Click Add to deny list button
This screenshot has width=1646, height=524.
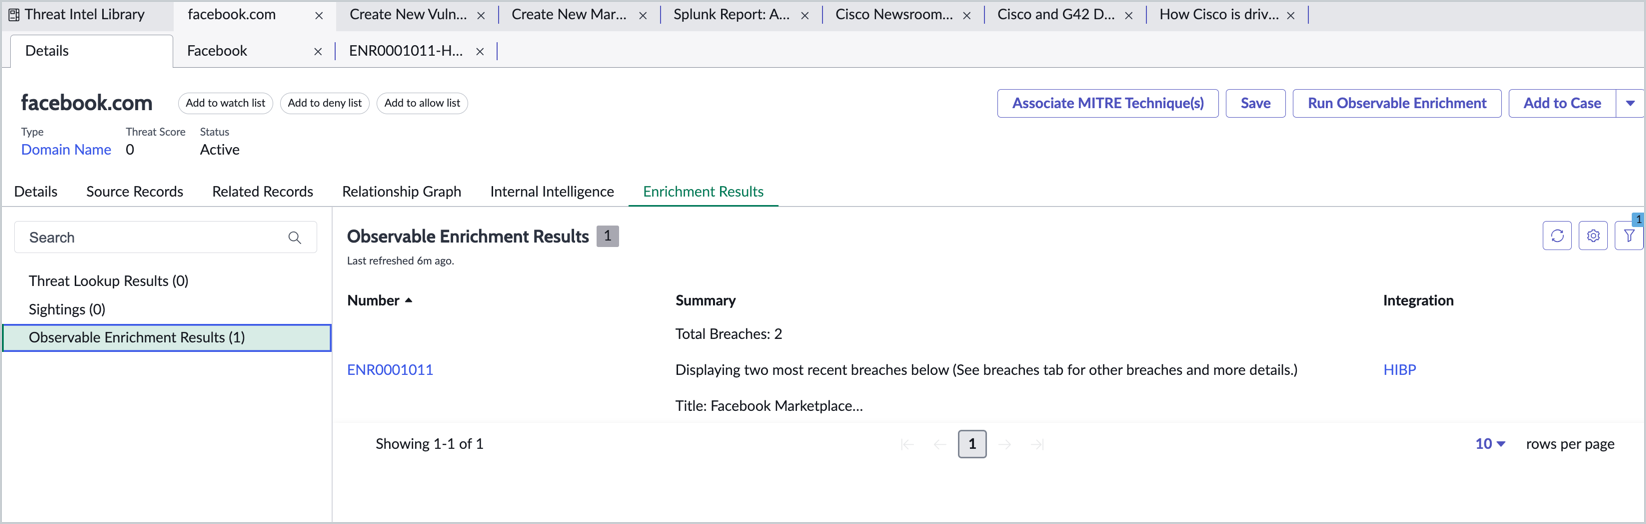point(325,103)
